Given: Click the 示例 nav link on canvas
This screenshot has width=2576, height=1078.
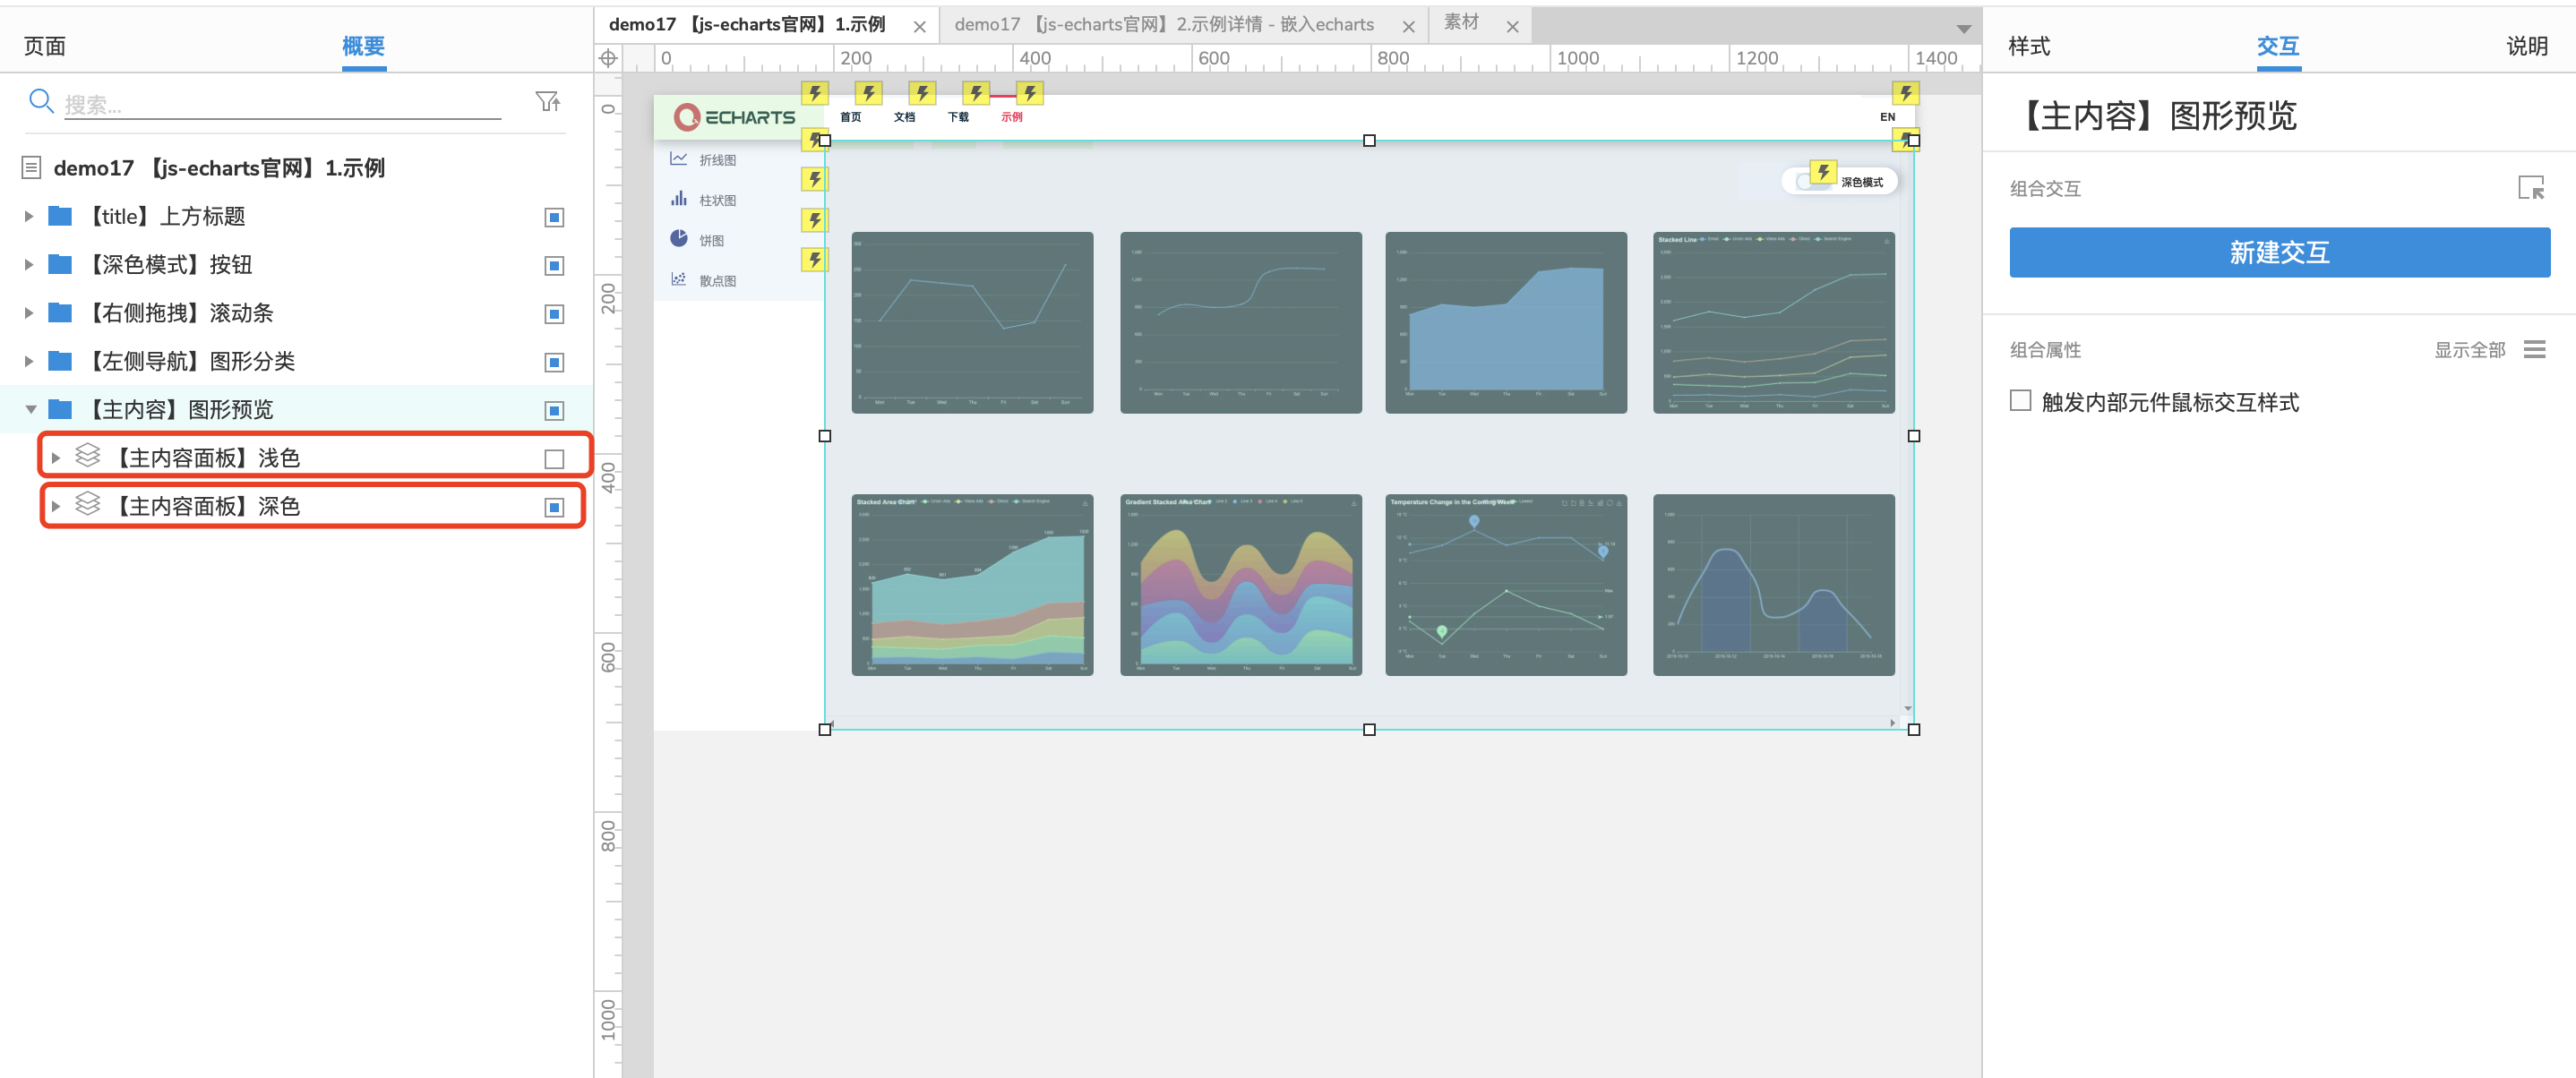Looking at the screenshot, I should 1011,117.
